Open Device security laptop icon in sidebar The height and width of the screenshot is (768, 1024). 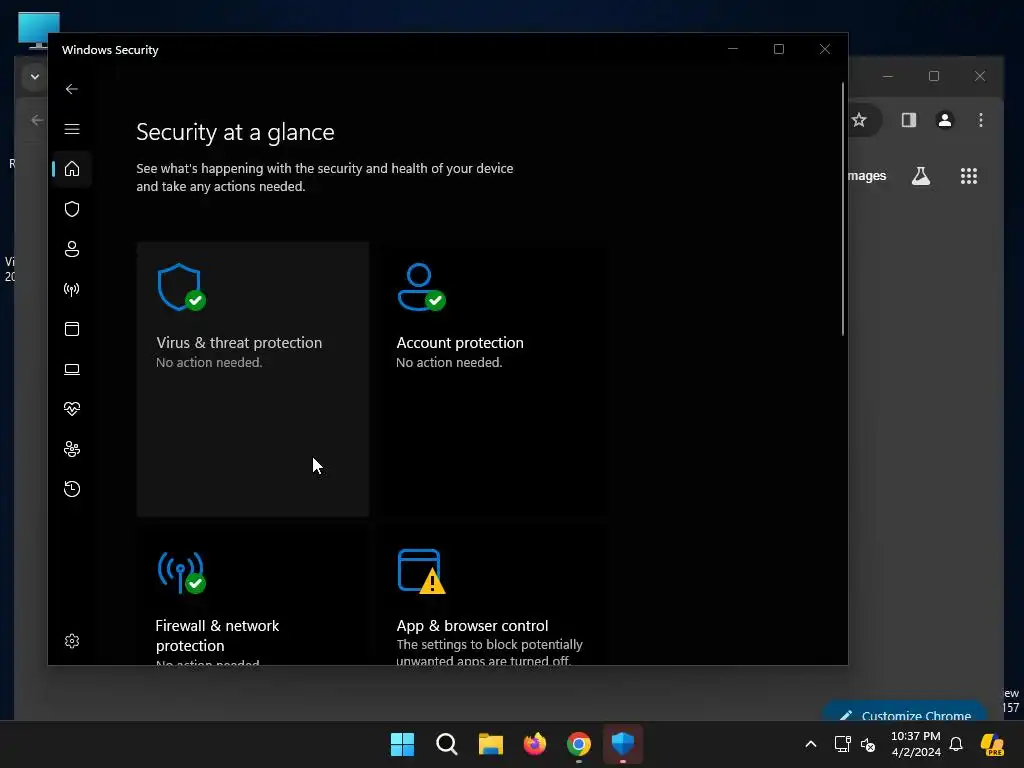click(x=72, y=370)
